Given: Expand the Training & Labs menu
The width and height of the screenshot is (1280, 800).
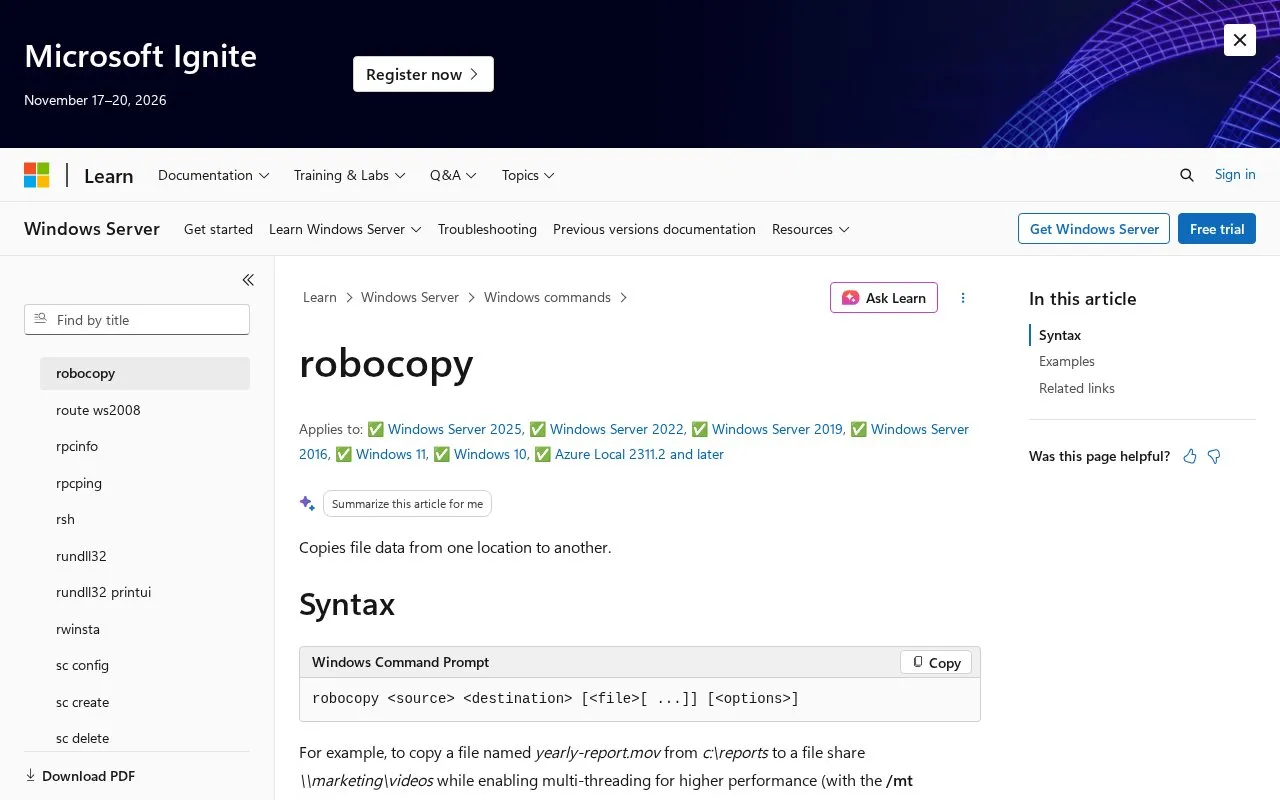Looking at the screenshot, I should pos(350,175).
